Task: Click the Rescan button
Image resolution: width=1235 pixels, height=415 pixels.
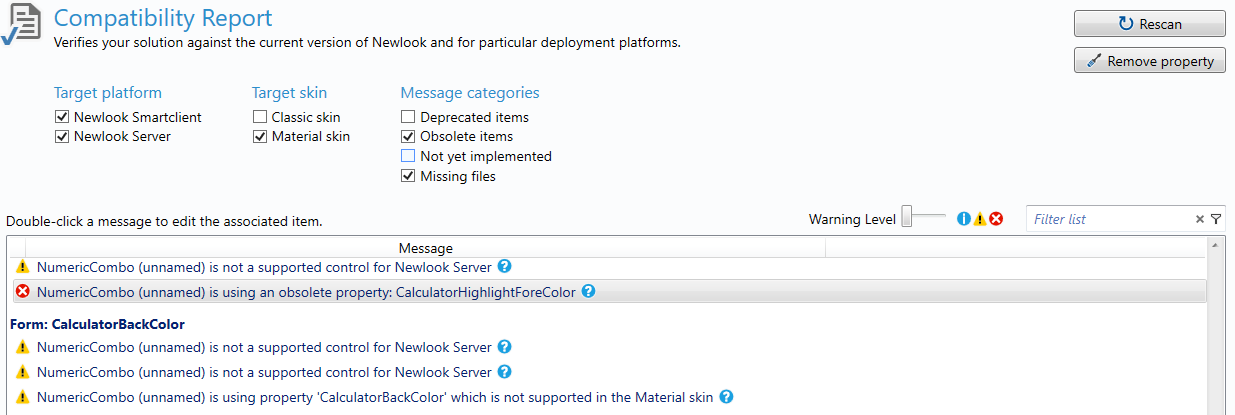Action: pyautogui.click(x=1150, y=24)
